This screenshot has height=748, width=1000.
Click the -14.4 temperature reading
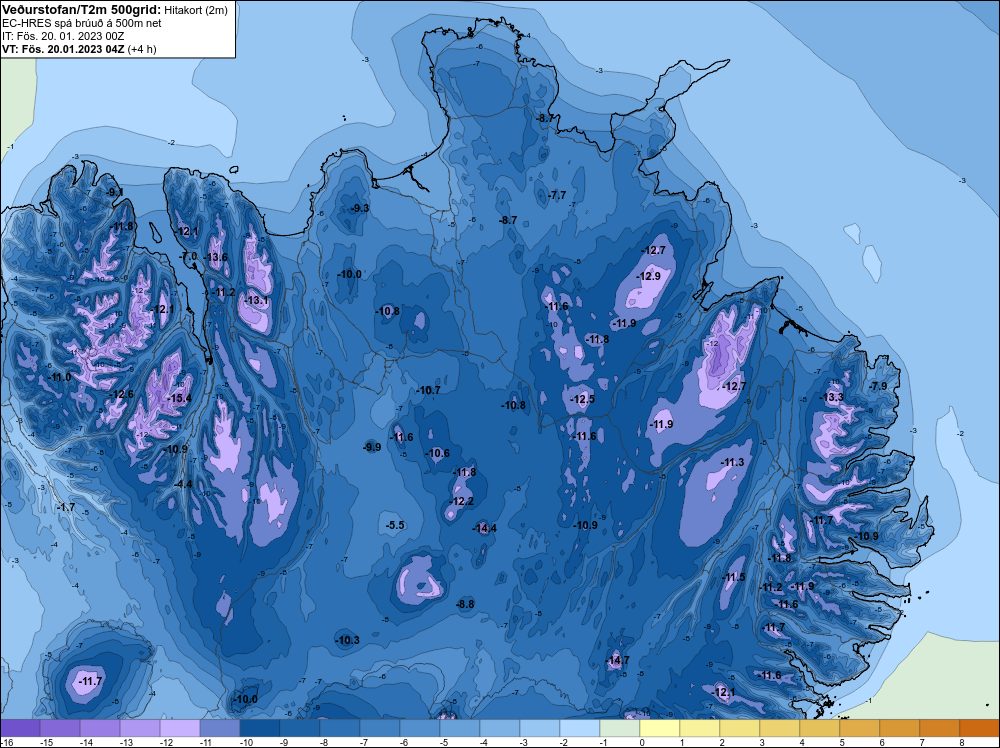[x=485, y=528]
